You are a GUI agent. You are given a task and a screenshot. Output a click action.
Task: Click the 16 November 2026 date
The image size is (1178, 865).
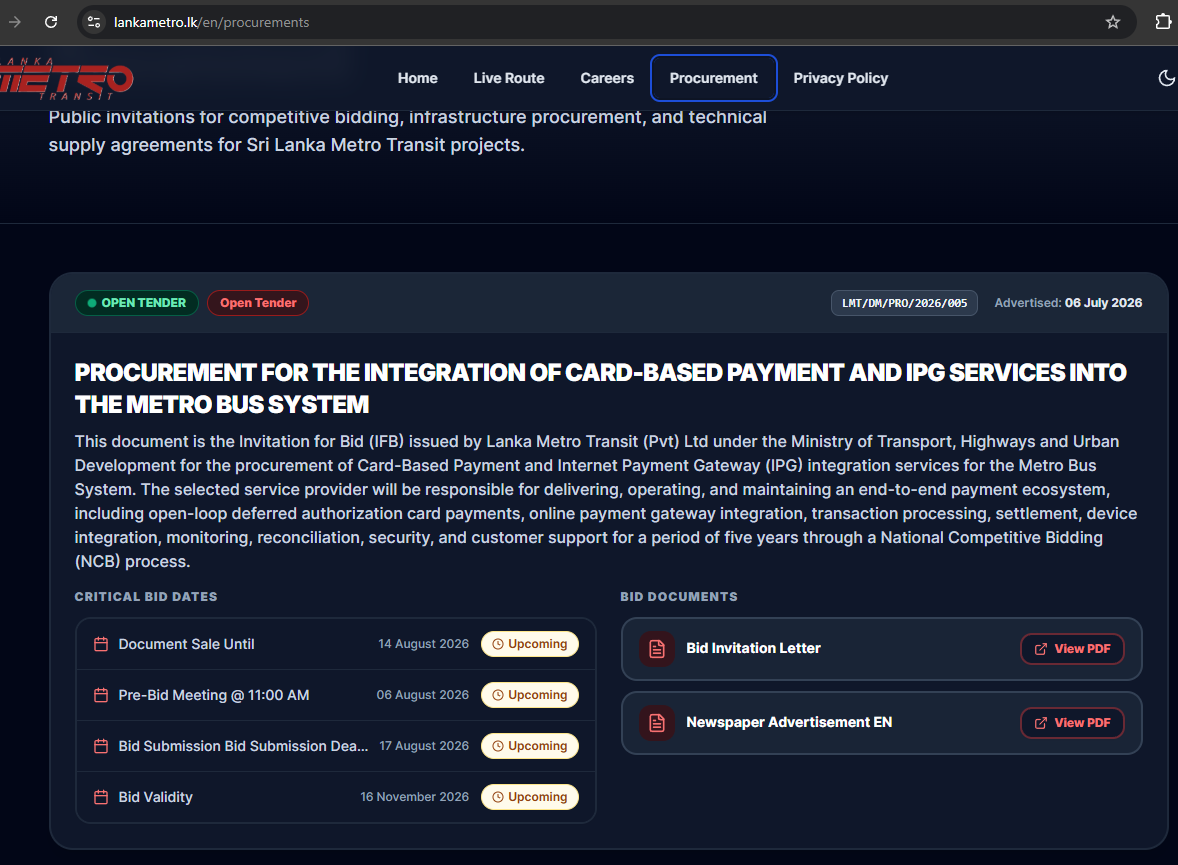tap(415, 797)
